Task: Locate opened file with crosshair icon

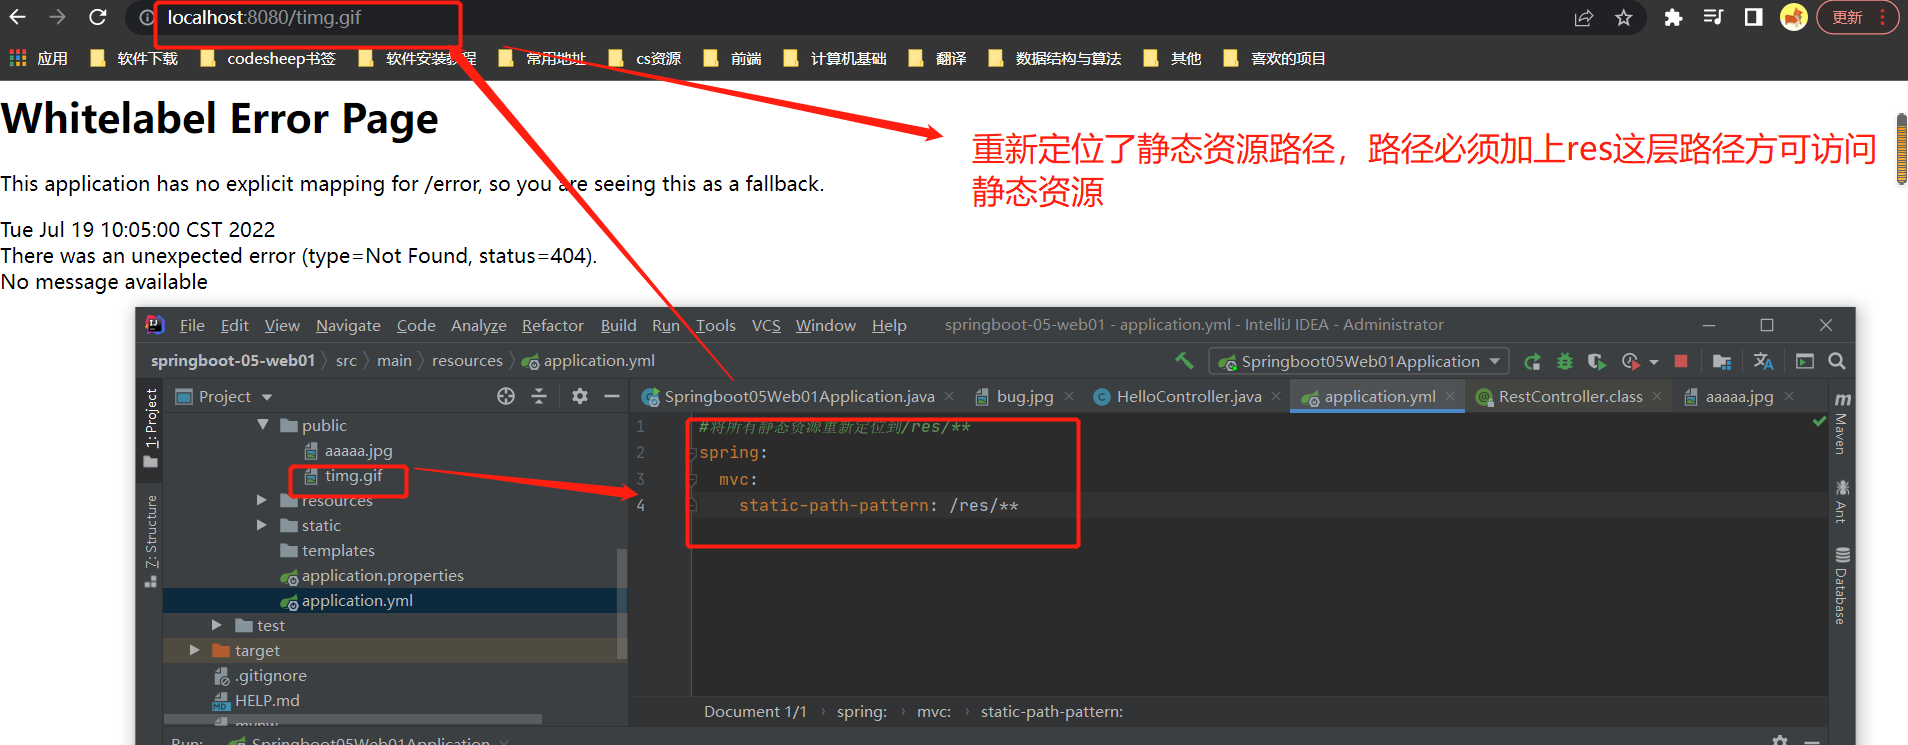Action: [506, 396]
